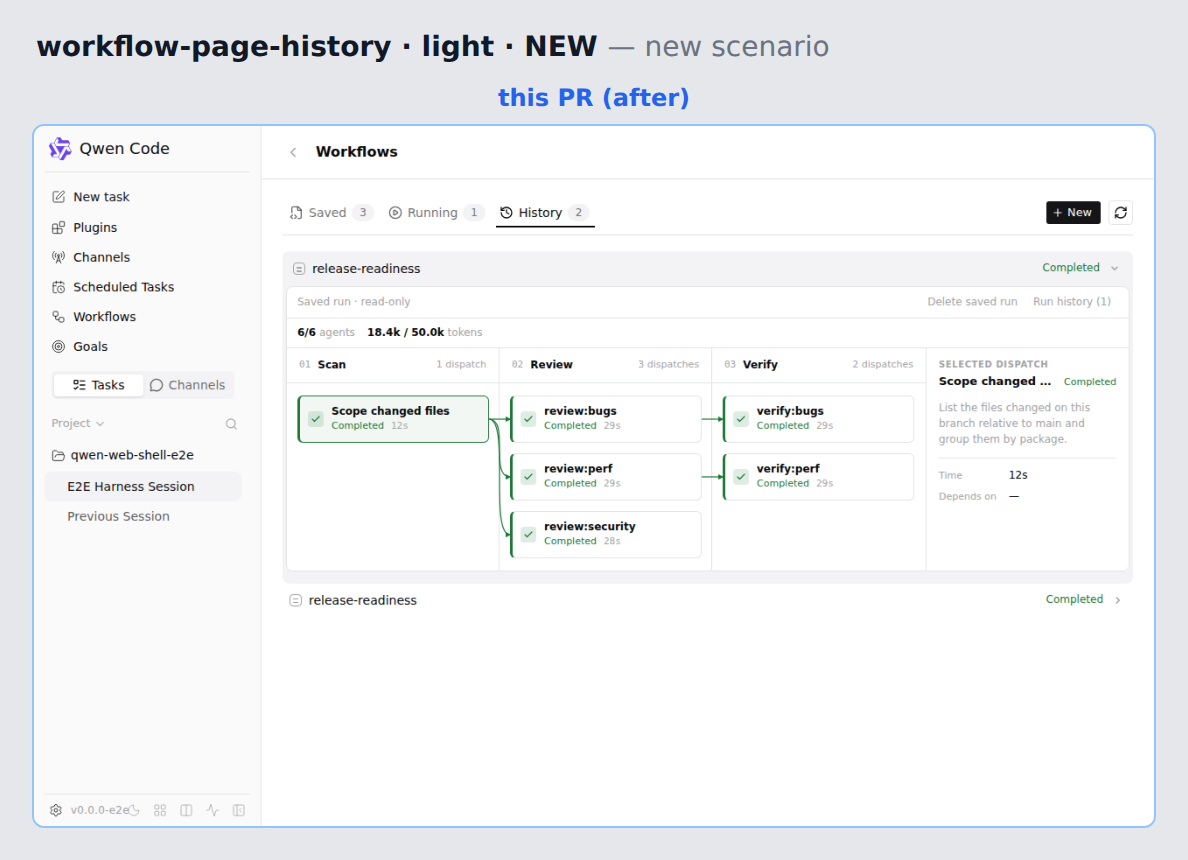The image size is (1188, 860).
Task: Click the split columns icon in the sidebar footer
Action: pyautogui.click(x=186, y=811)
